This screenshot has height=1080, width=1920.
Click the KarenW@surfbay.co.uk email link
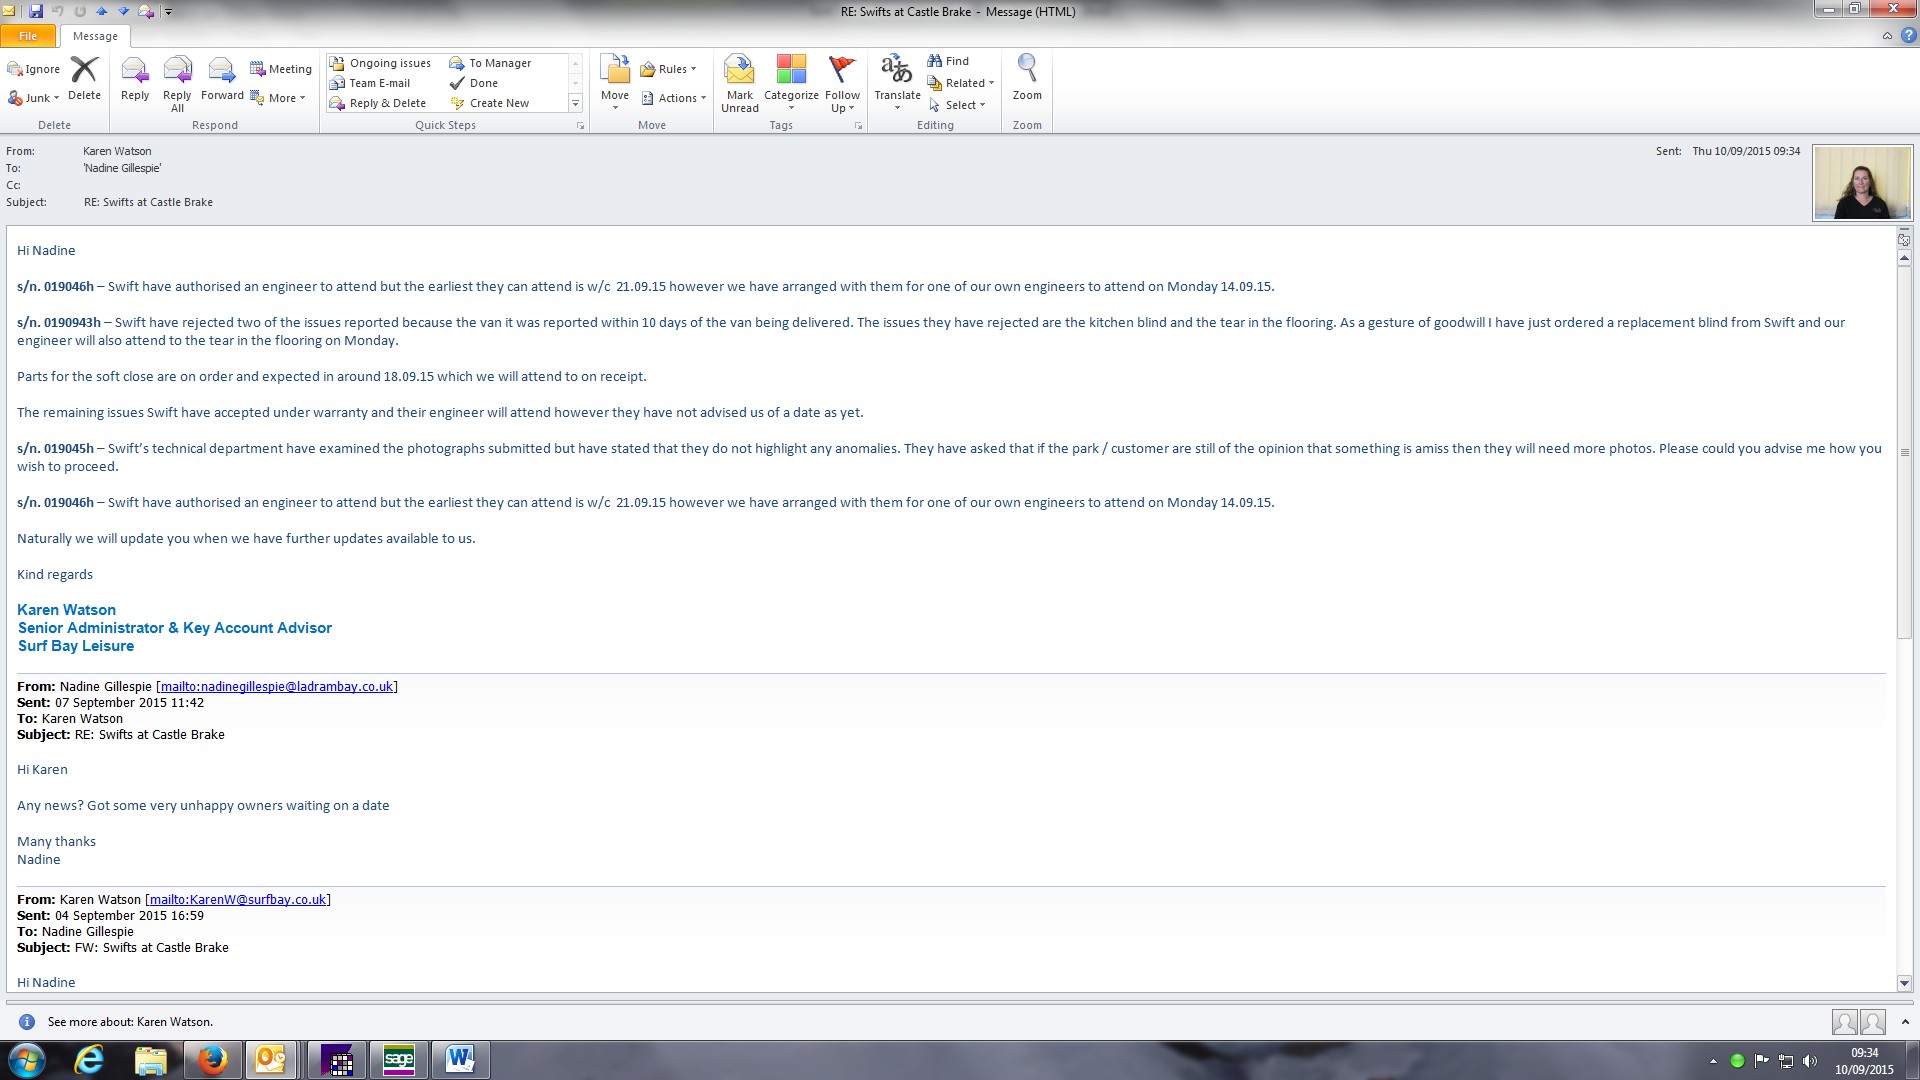pos(238,899)
